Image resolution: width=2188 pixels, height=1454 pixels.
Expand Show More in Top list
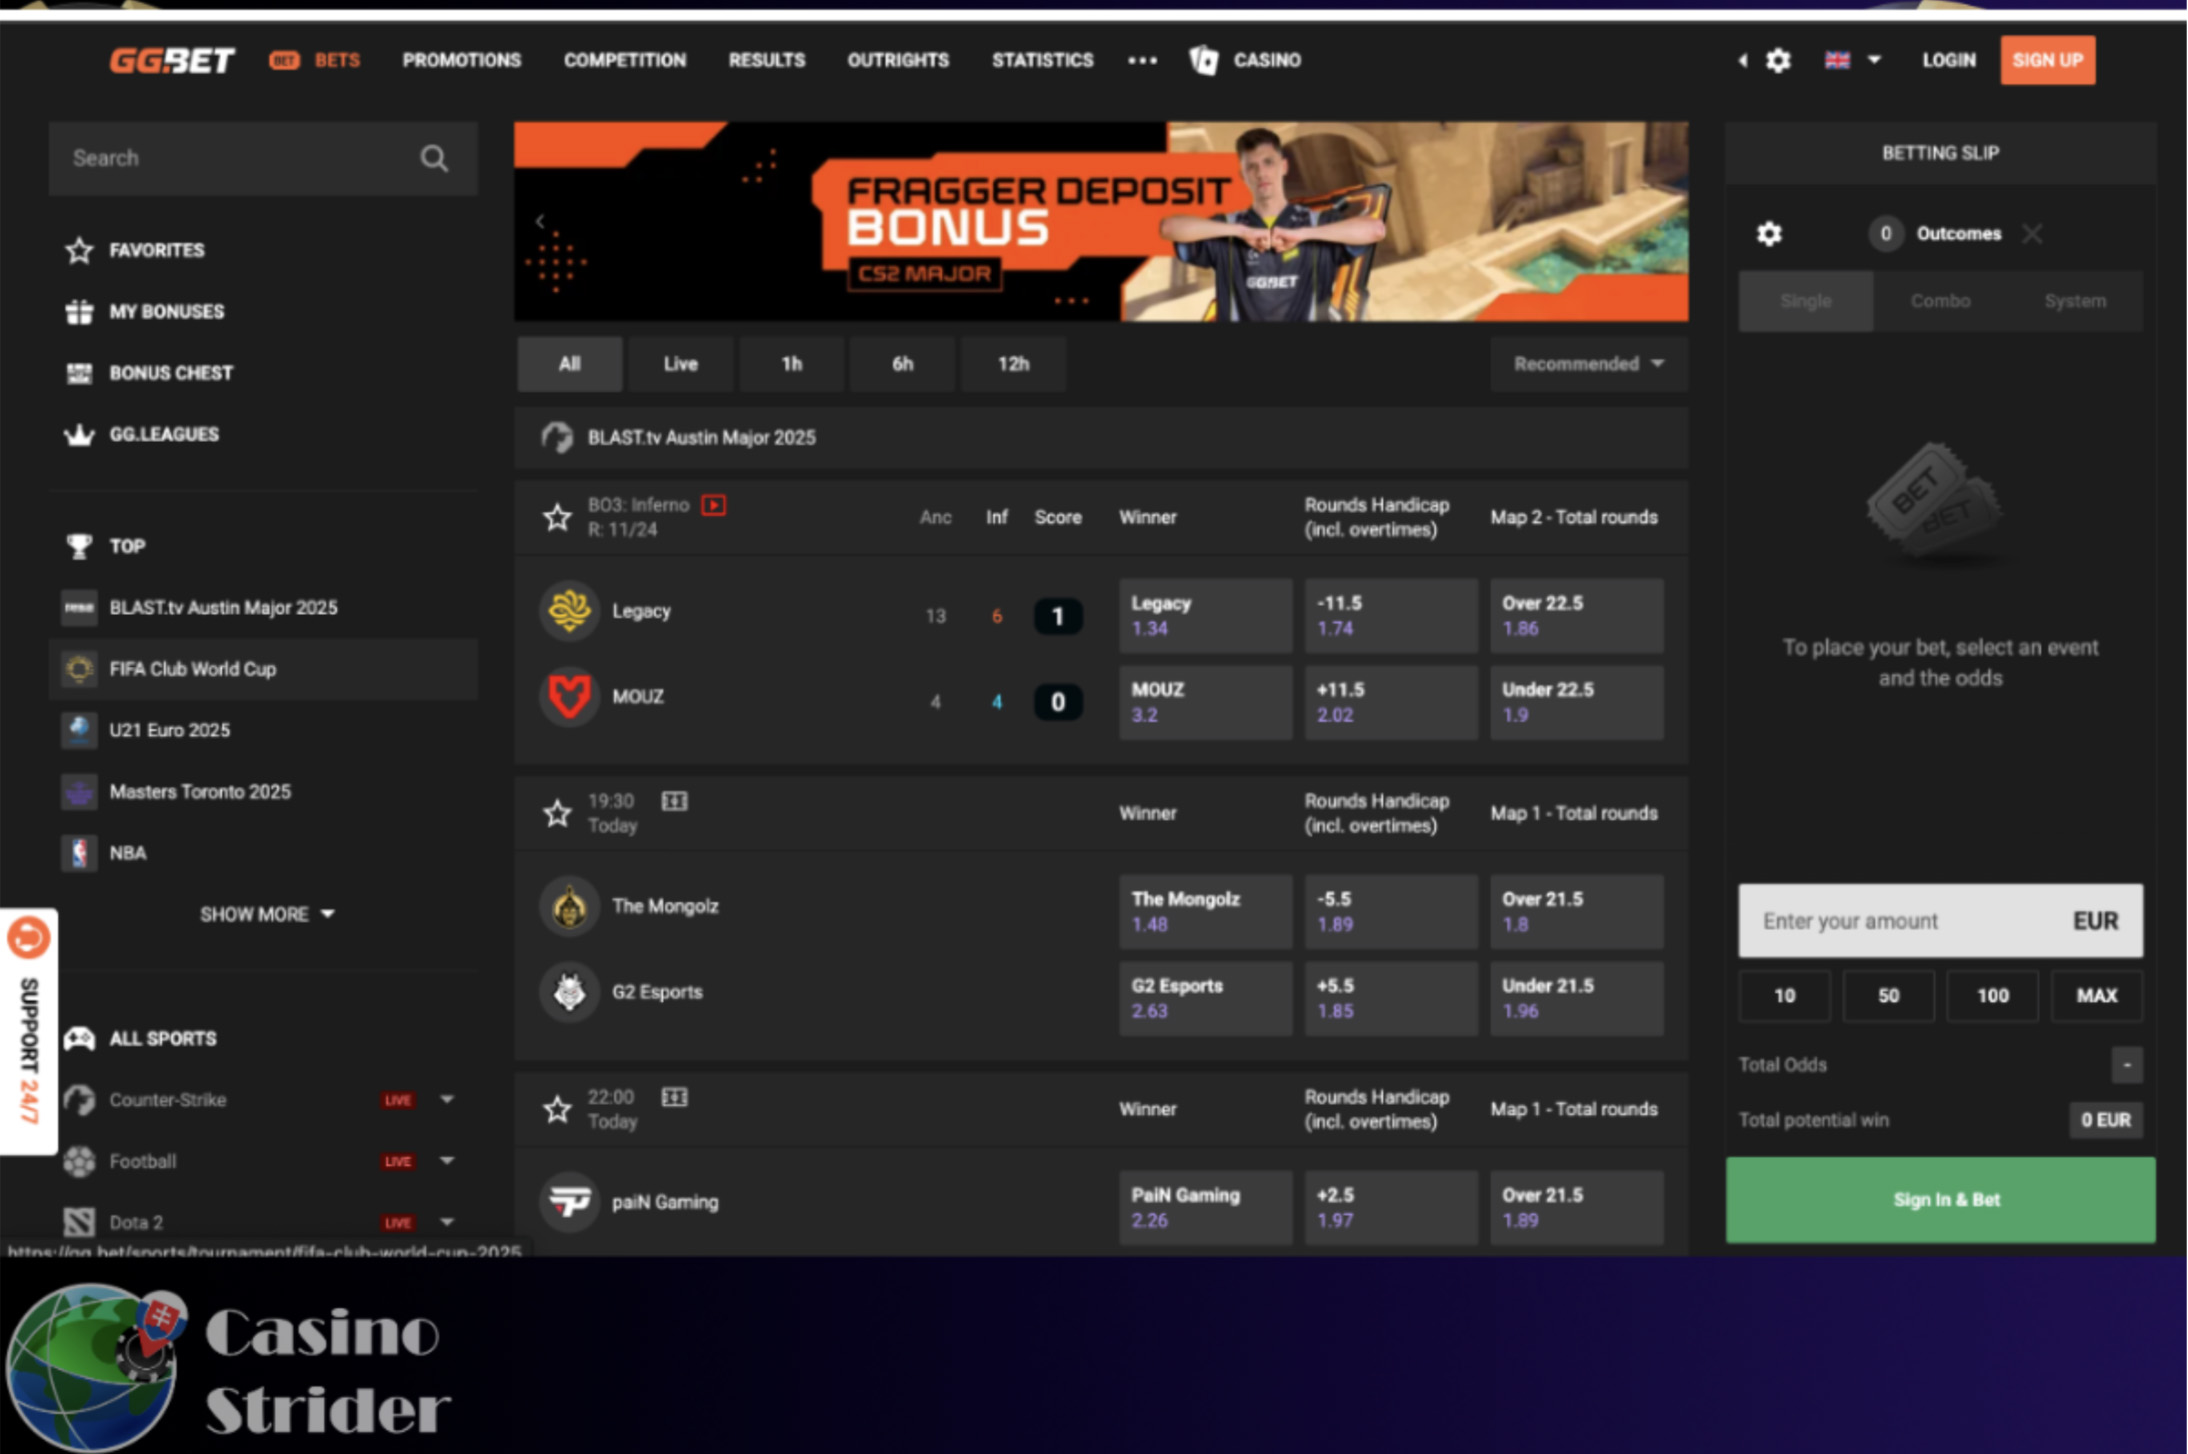(266, 914)
